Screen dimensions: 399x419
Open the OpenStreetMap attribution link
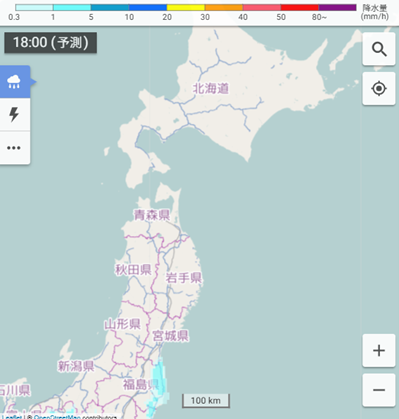click(57, 417)
